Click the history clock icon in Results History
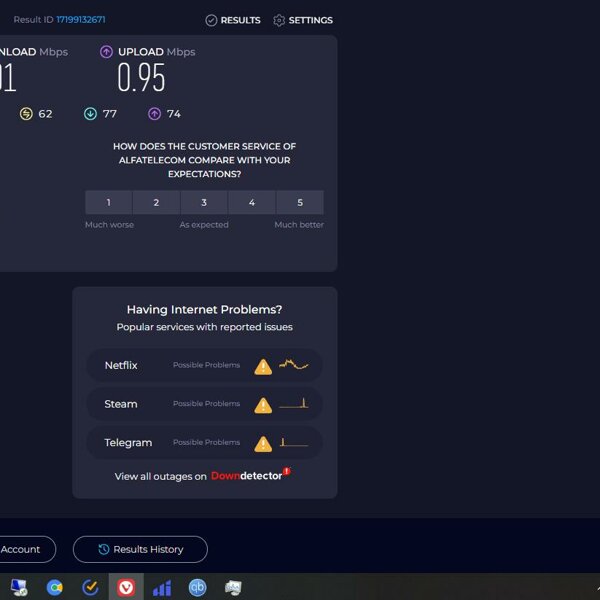Viewport: 600px width, 600px height. [104, 549]
